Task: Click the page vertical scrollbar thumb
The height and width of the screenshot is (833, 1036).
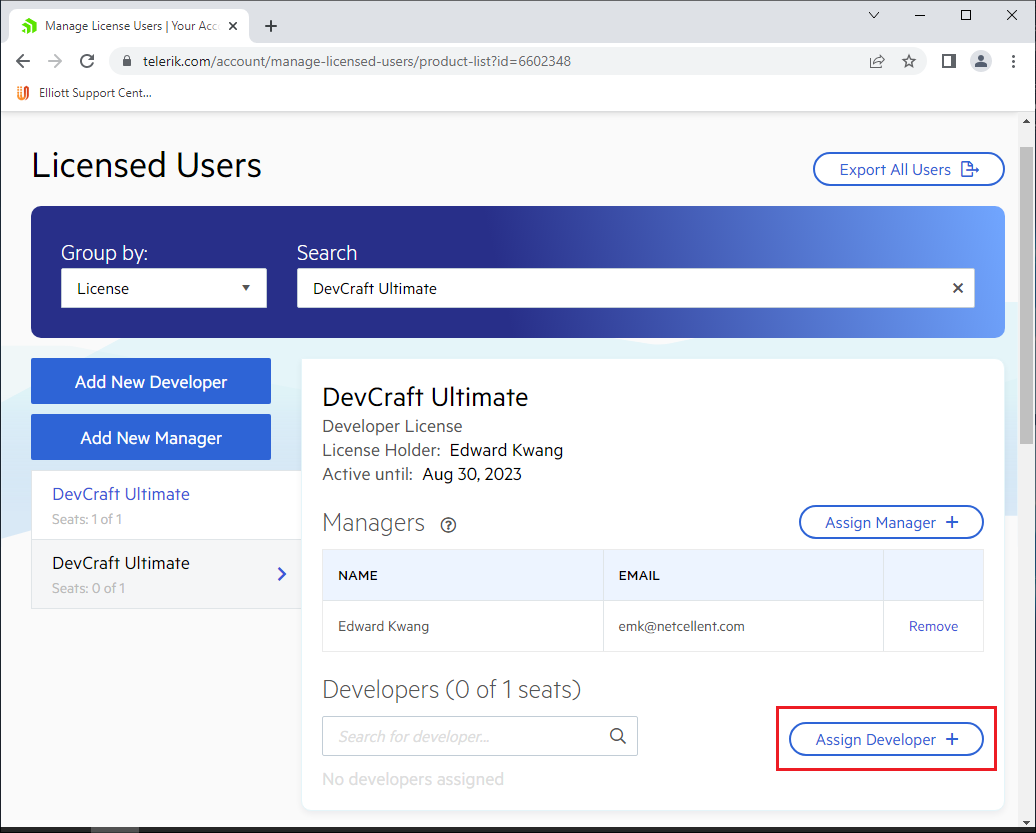Action: (1026, 295)
